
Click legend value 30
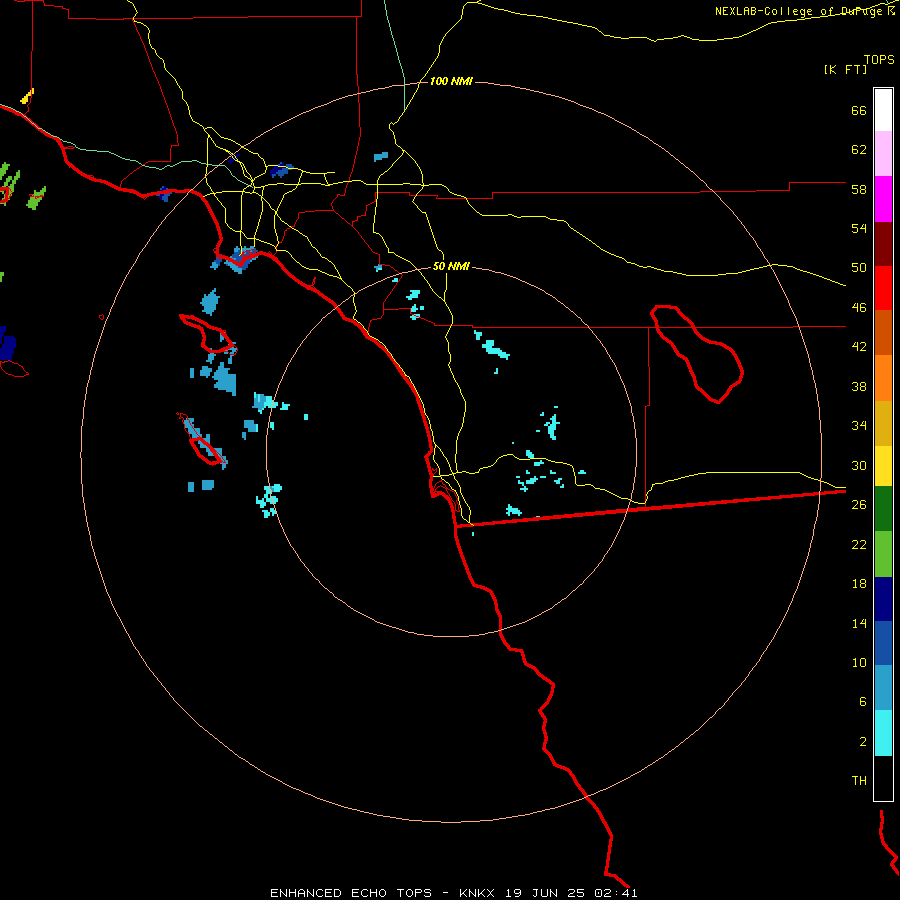click(859, 465)
